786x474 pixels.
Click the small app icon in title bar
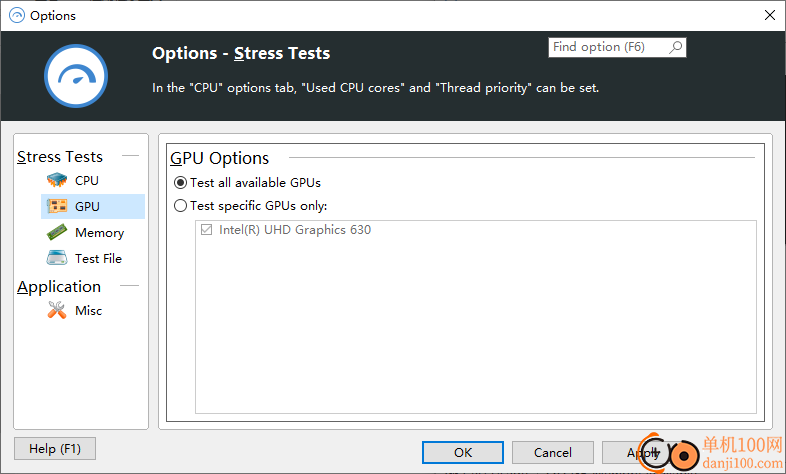pos(17,16)
